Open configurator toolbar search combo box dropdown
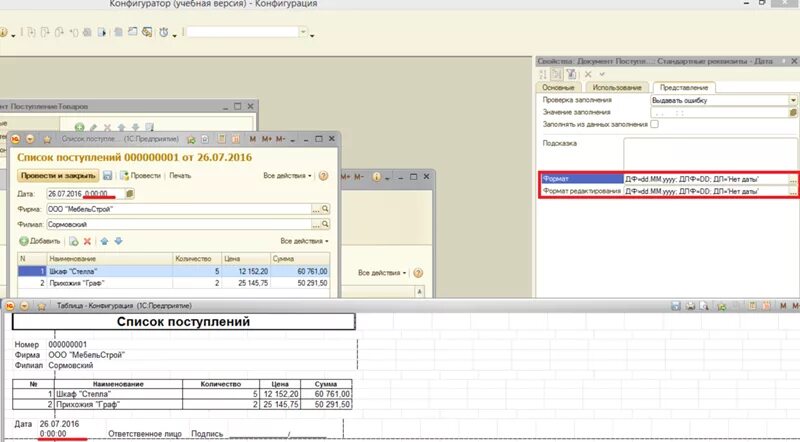Screen dimensions: 800x442 (304, 32)
